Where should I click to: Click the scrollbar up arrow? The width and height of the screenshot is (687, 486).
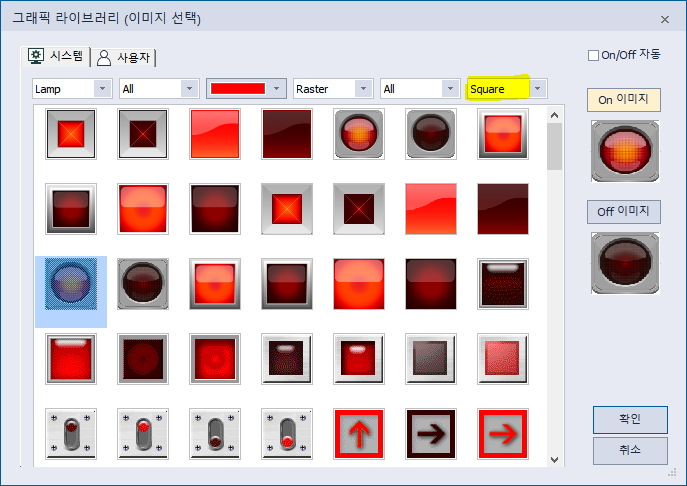point(554,115)
